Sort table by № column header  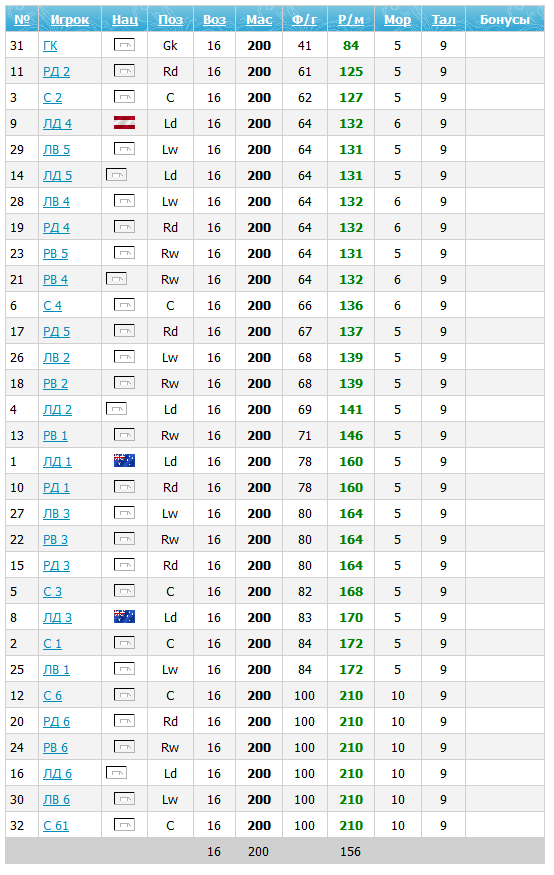[22, 20]
